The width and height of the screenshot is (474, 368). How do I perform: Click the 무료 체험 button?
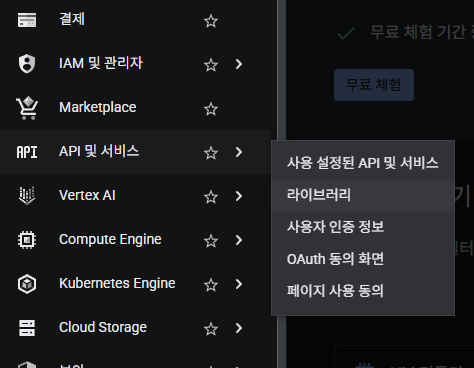[x=374, y=85]
